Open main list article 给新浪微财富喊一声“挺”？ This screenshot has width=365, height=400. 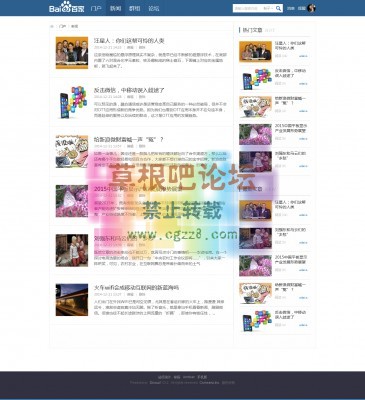[x=128, y=139]
